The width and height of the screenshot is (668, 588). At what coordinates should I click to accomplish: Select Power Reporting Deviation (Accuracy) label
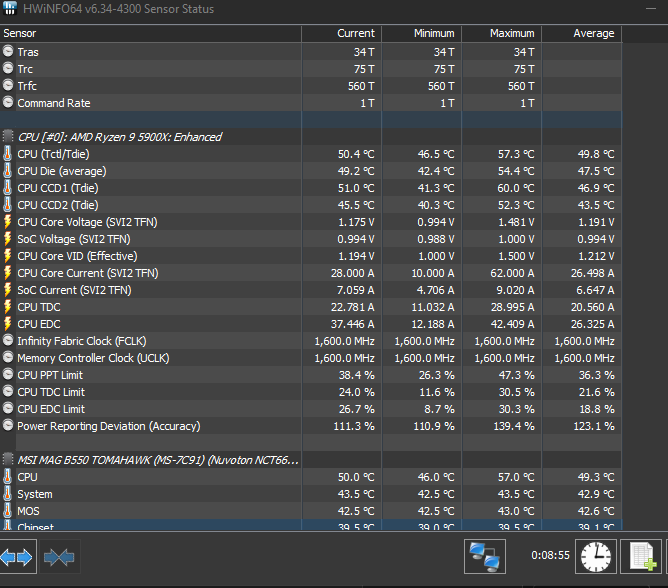coord(109,426)
